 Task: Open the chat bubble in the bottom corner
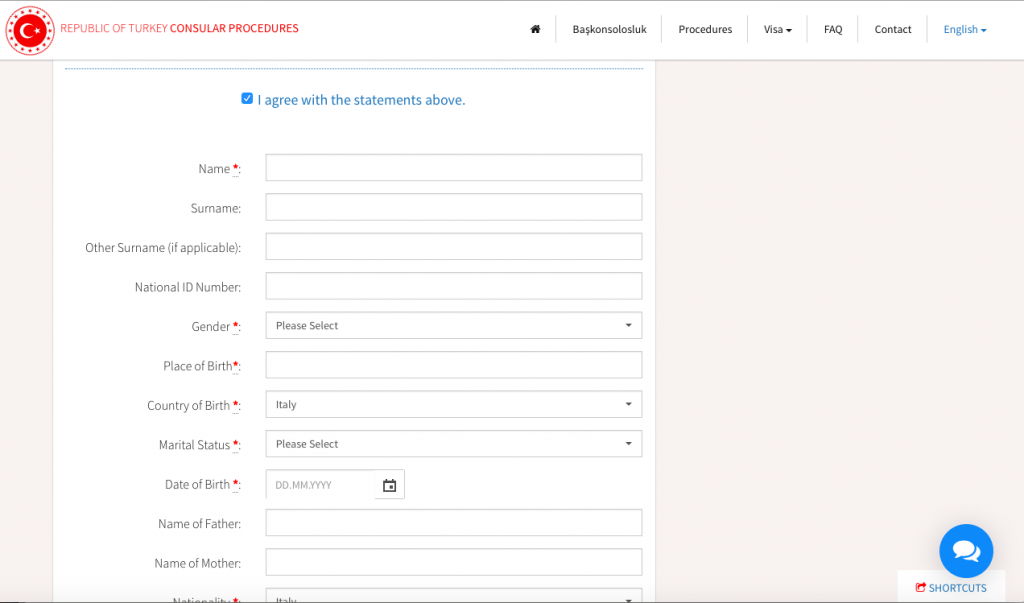tap(965, 550)
